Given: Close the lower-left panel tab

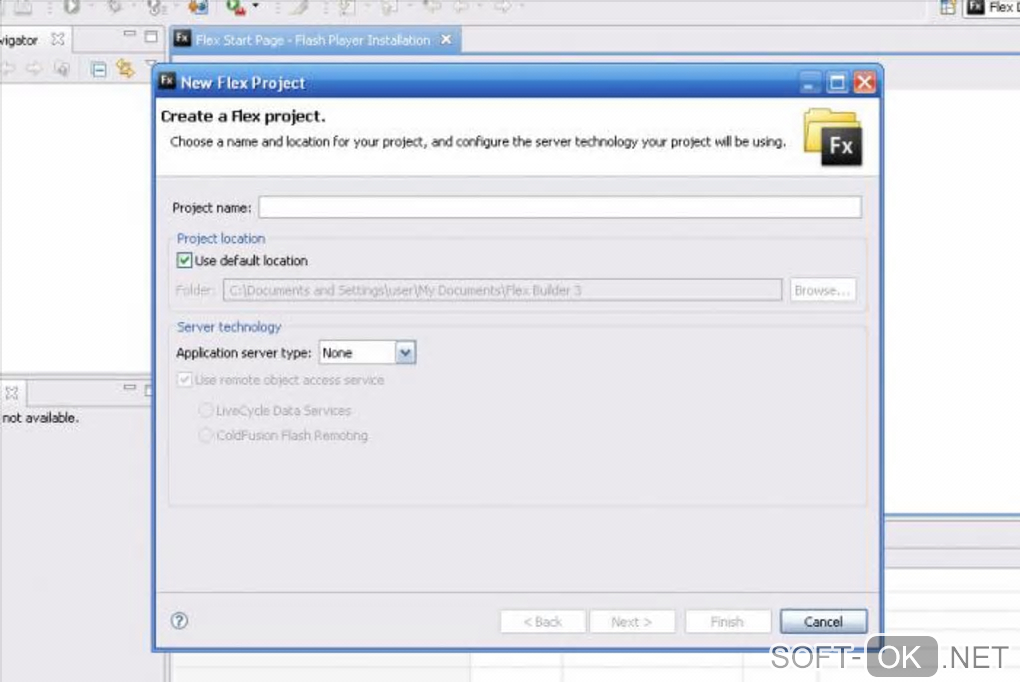Looking at the screenshot, I should coord(12,393).
